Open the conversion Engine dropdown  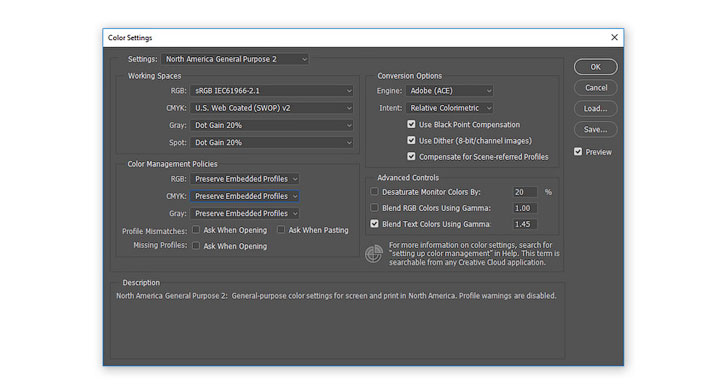(449, 91)
